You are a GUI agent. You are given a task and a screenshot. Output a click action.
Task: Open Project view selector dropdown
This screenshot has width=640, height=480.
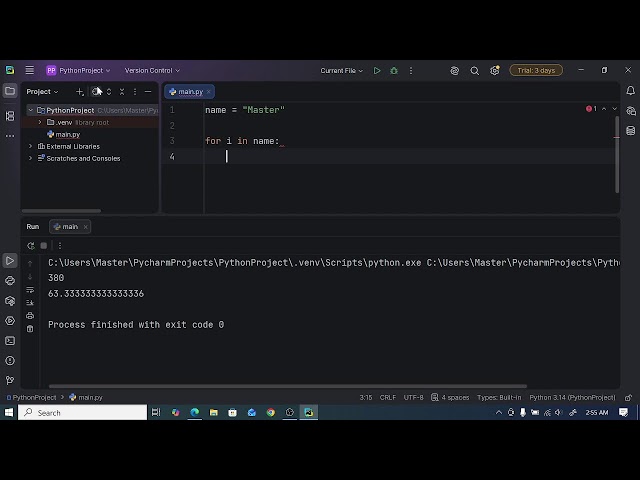42,92
